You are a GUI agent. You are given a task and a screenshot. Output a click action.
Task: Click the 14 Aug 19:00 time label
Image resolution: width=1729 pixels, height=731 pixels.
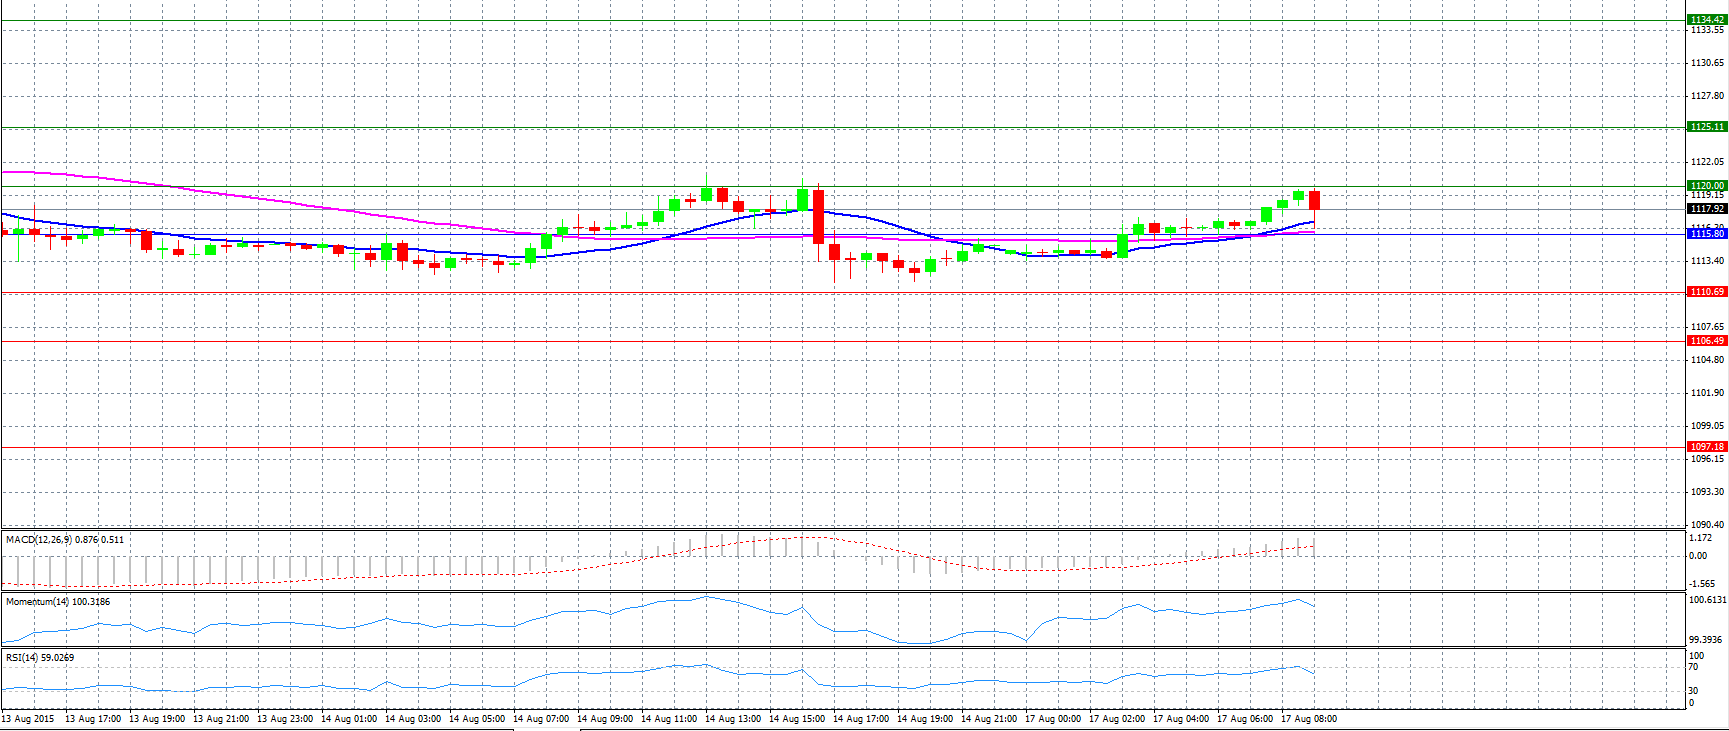pyautogui.click(x=925, y=719)
